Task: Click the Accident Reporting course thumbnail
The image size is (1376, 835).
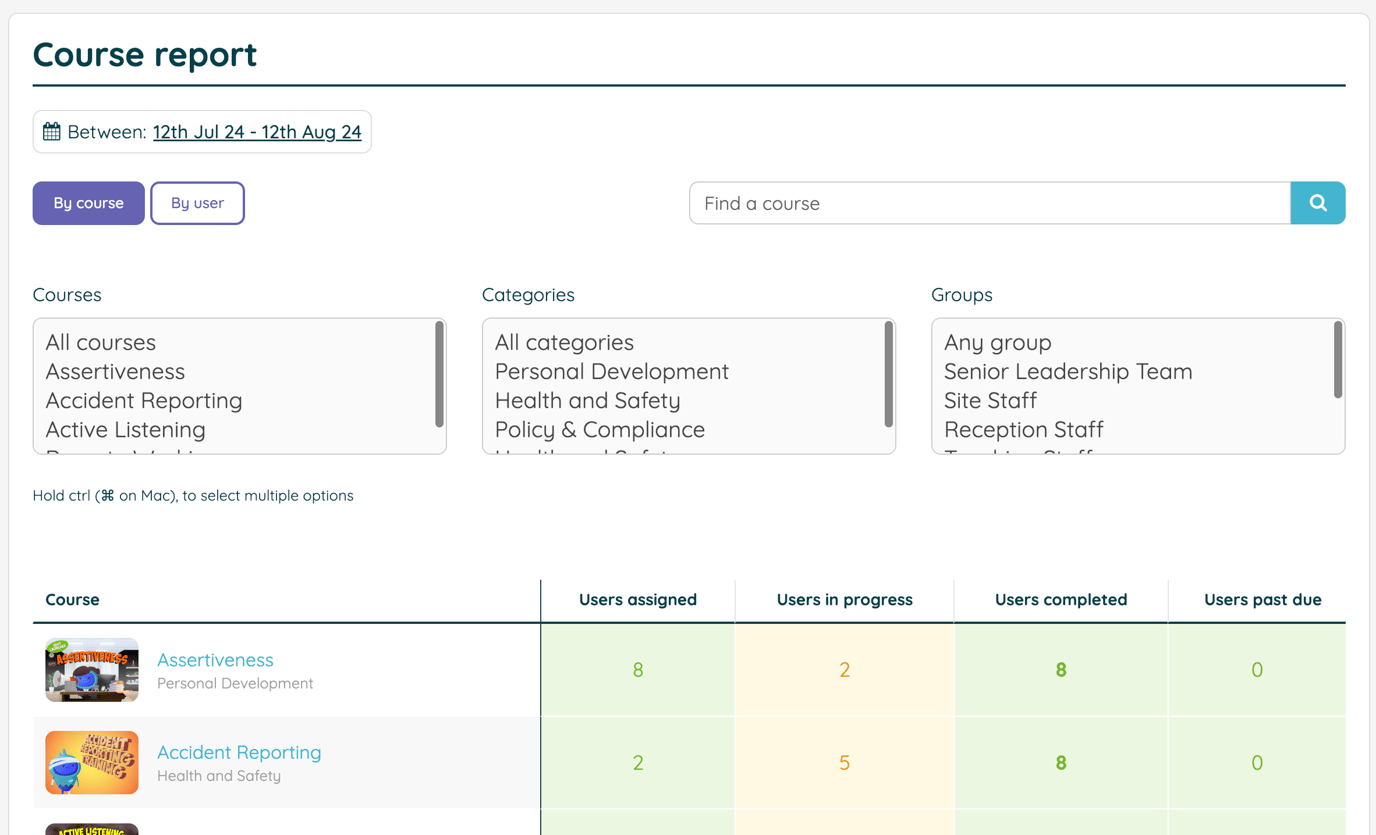Action: click(91, 762)
